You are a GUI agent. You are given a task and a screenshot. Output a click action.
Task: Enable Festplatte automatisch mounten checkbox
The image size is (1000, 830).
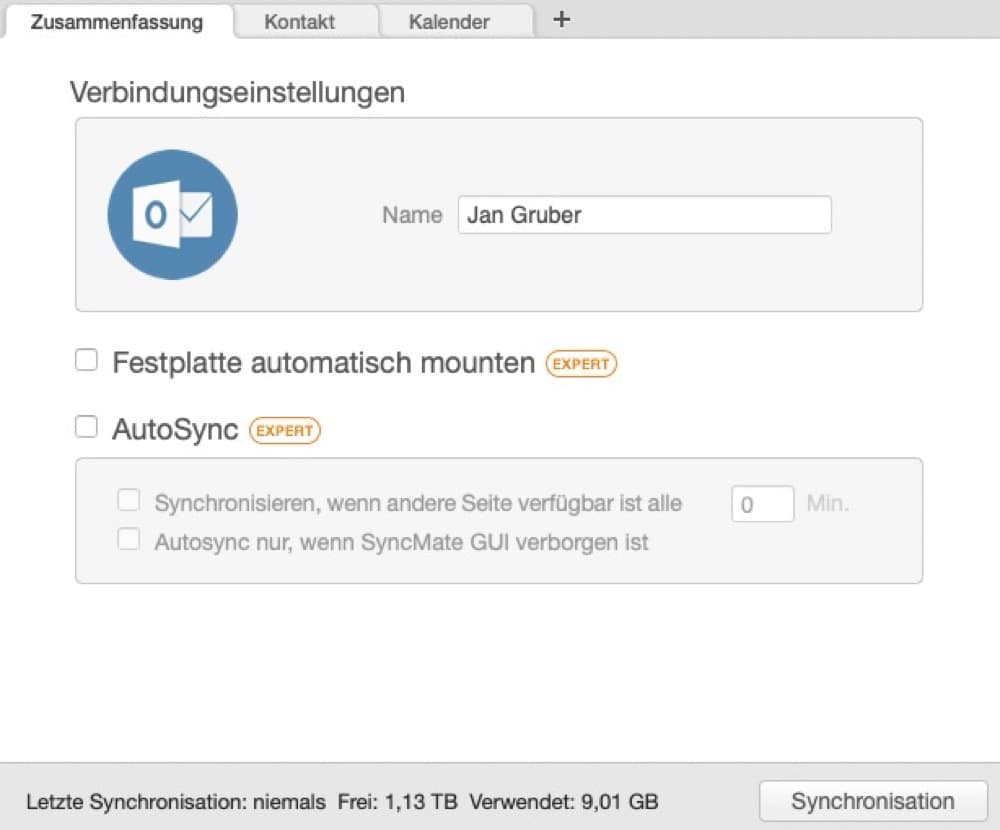(x=86, y=360)
